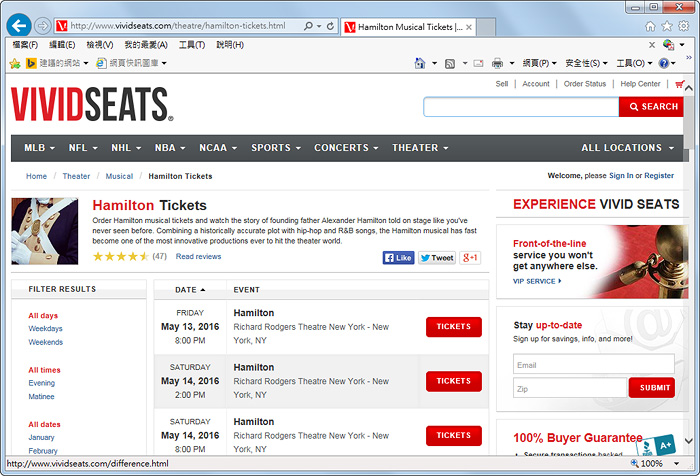
Task: Expand the SPORTS navigation dropdown
Action: tap(276, 148)
